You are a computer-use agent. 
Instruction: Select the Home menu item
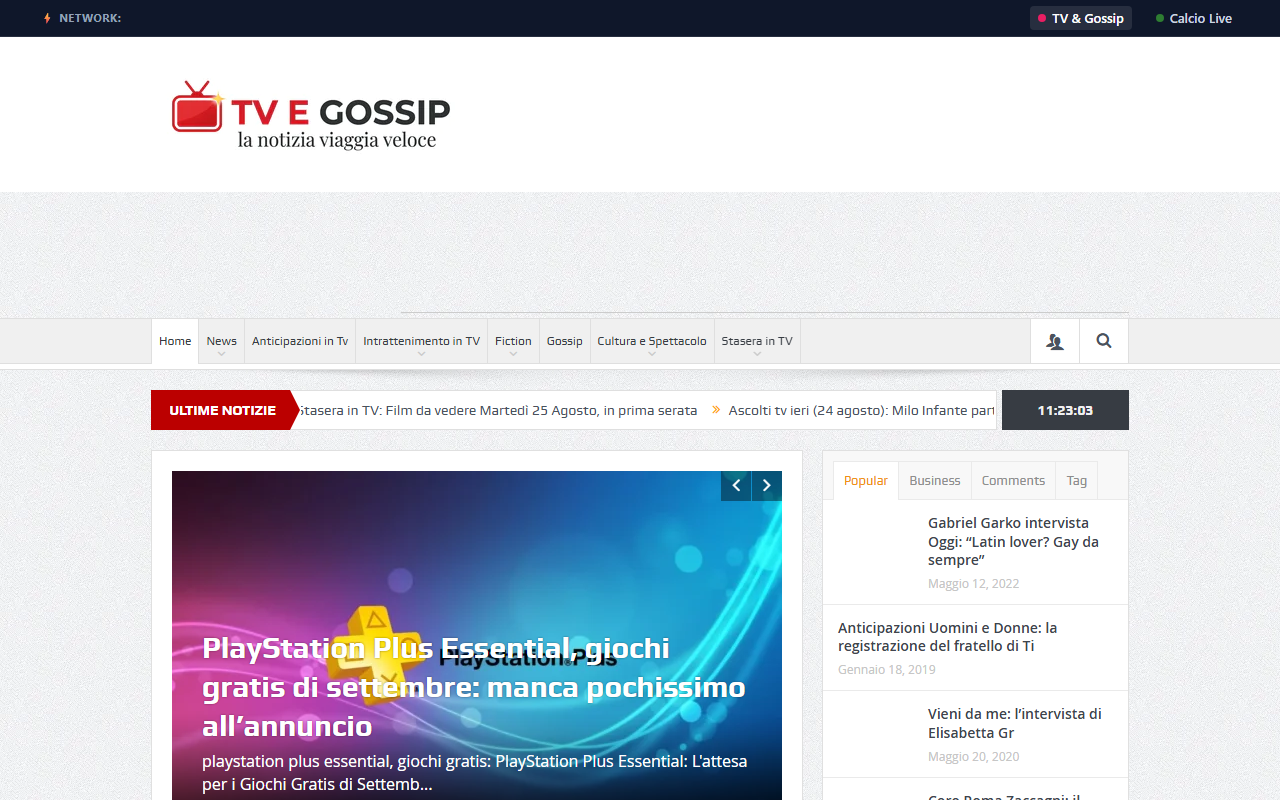click(175, 341)
